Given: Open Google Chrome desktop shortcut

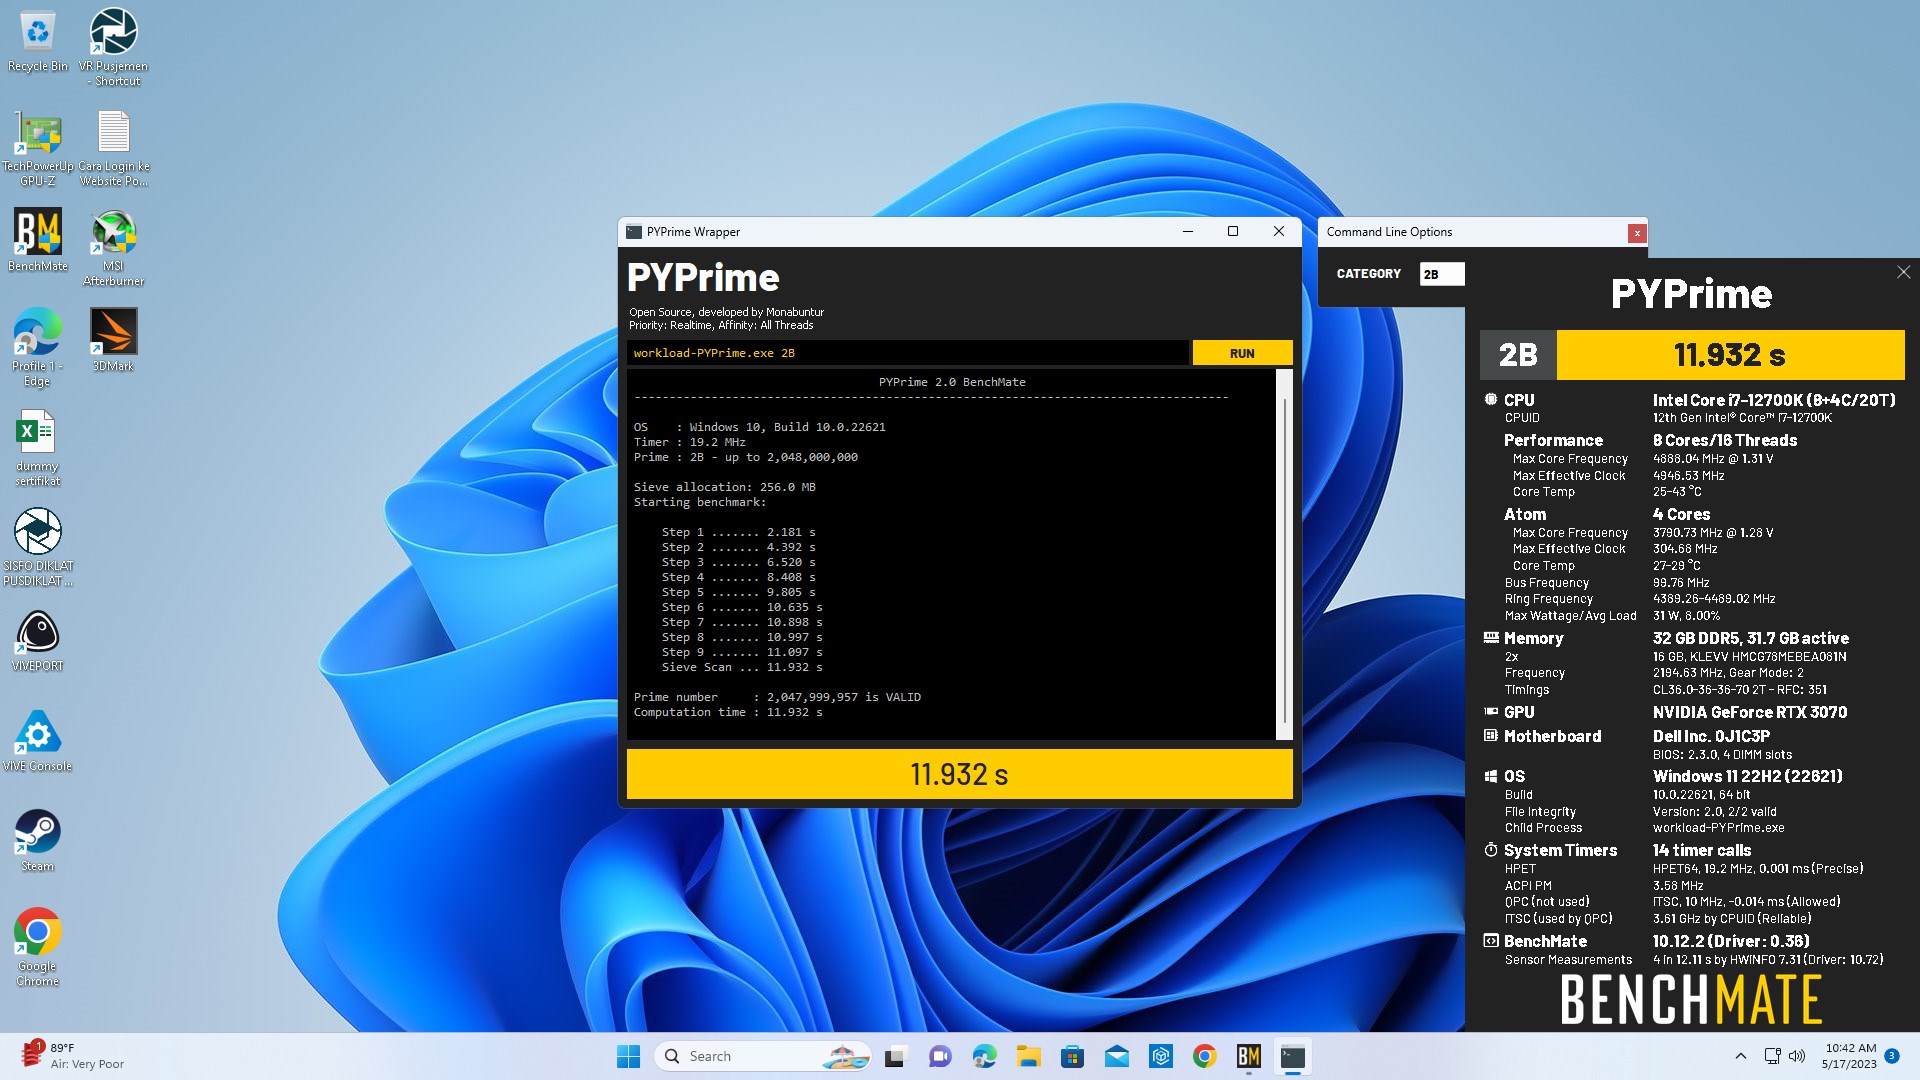Looking at the screenshot, I should tap(38, 947).
